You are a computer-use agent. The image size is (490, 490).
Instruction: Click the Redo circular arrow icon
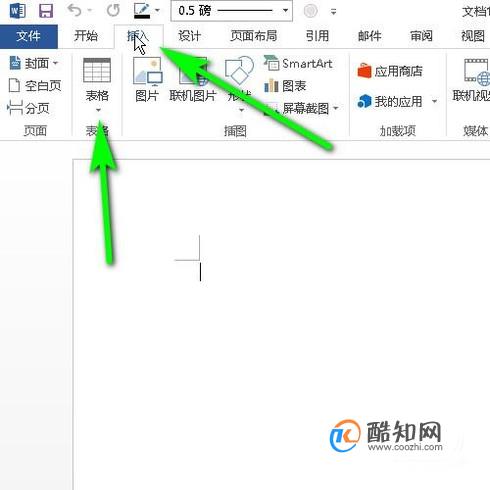[x=113, y=11]
